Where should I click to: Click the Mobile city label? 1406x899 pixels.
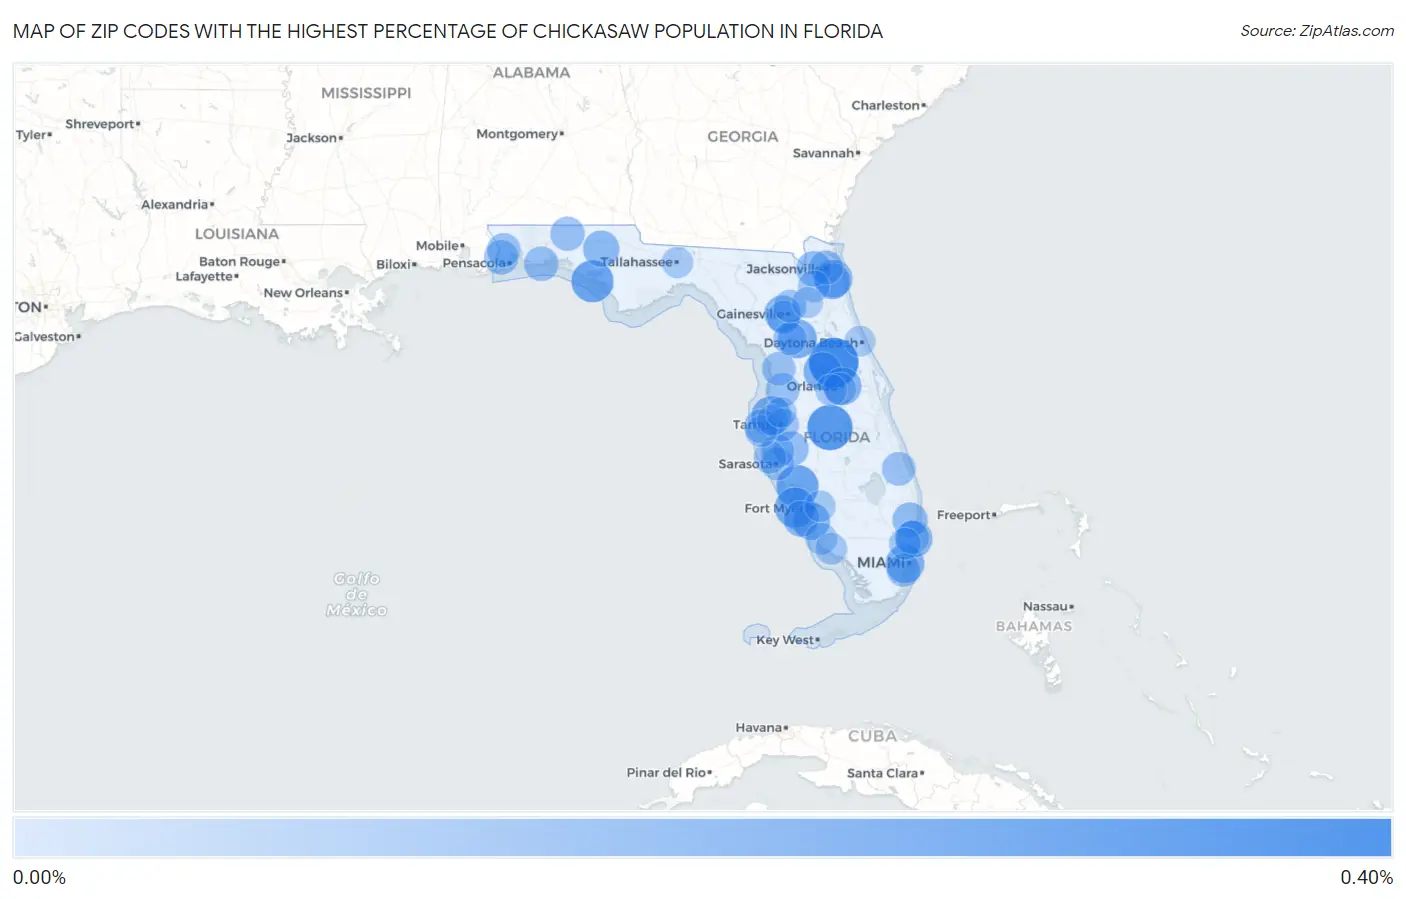coord(438,245)
